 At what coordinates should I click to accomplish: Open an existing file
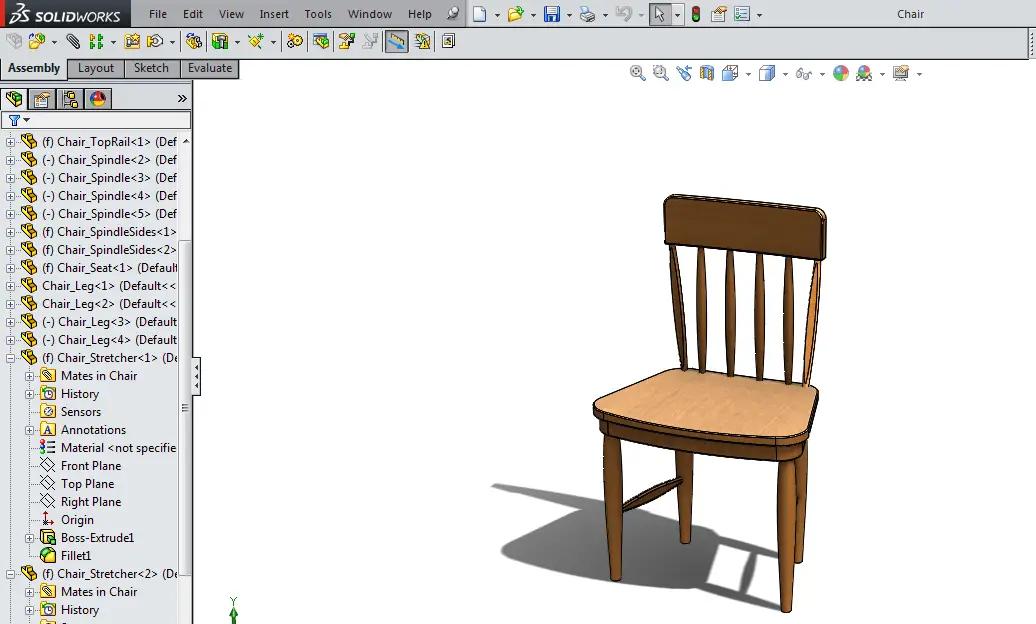coord(515,14)
